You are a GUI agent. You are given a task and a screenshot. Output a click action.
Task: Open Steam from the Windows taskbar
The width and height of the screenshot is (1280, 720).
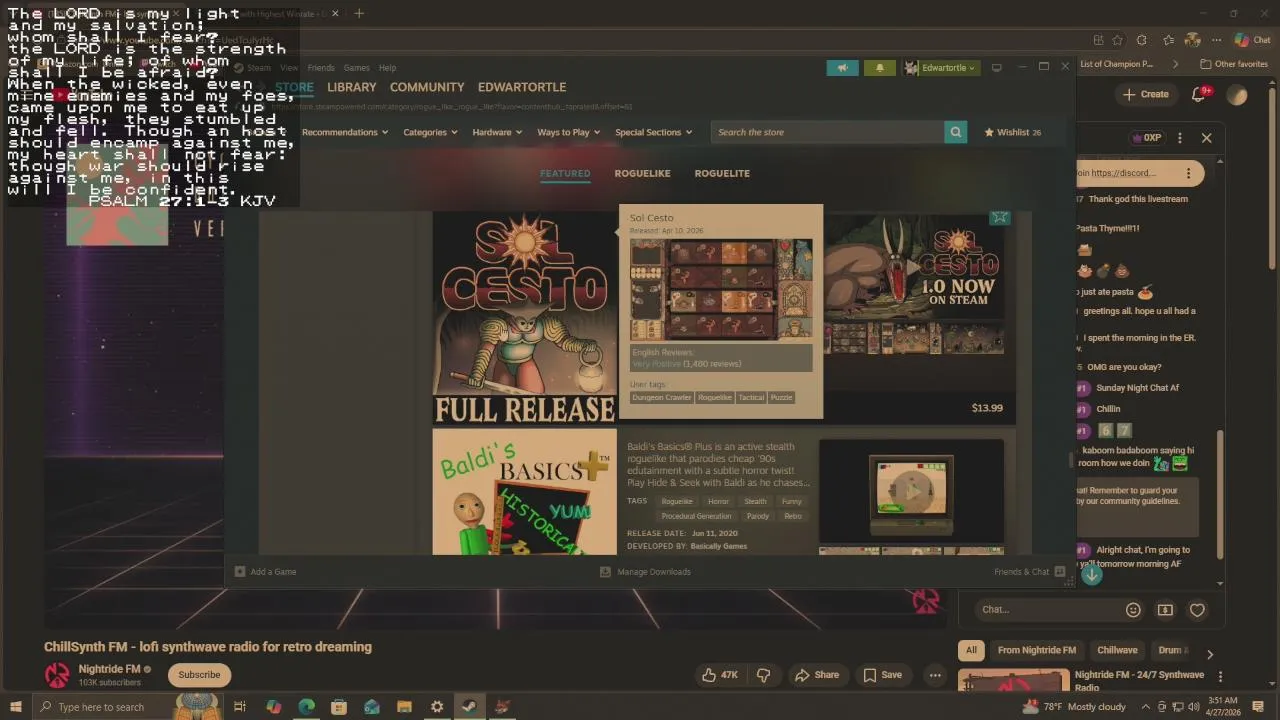[x=469, y=707]
